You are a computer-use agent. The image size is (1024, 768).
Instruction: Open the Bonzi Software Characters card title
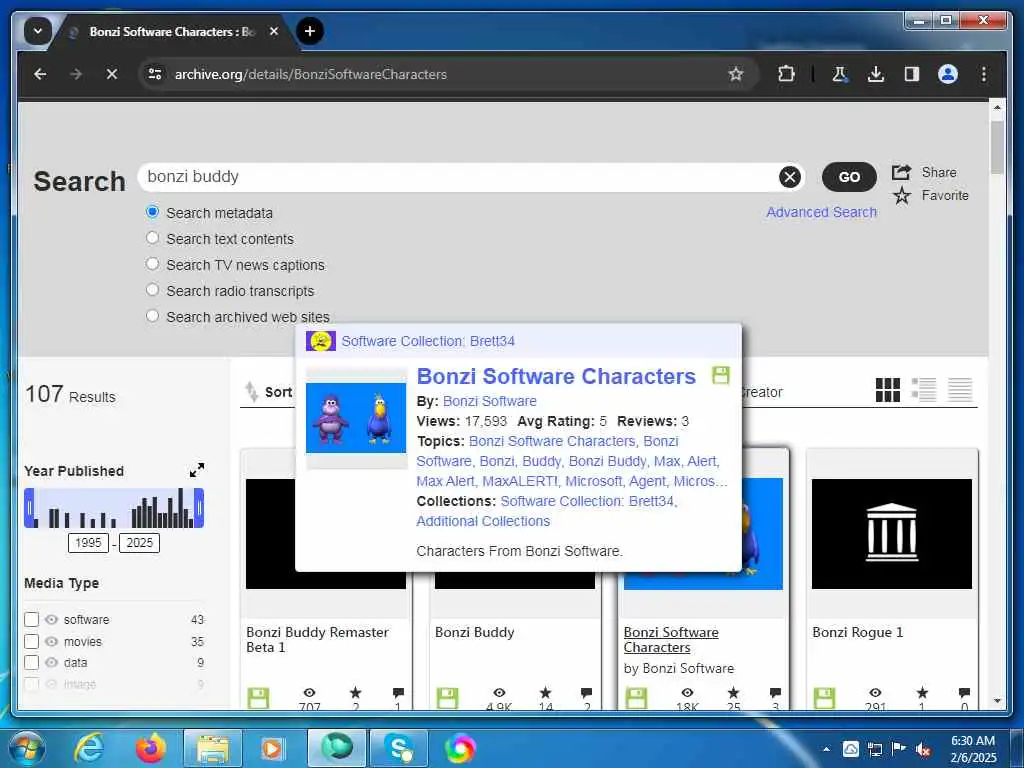(671, 640)
